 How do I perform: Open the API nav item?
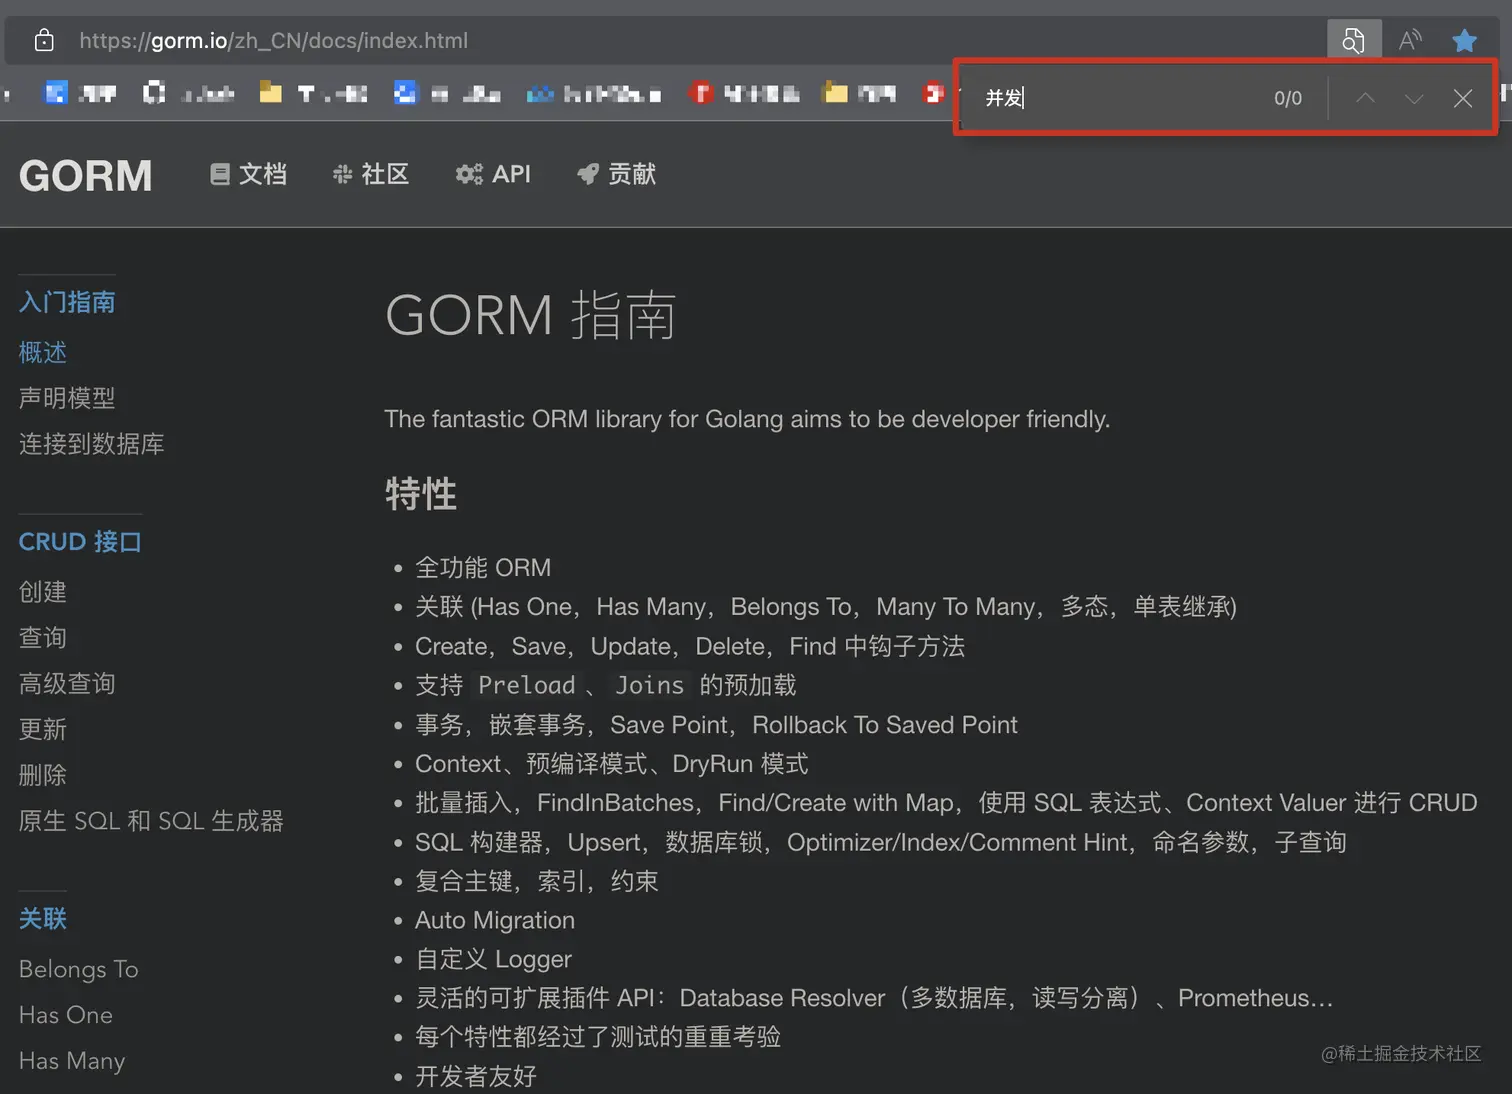(493, 174)
